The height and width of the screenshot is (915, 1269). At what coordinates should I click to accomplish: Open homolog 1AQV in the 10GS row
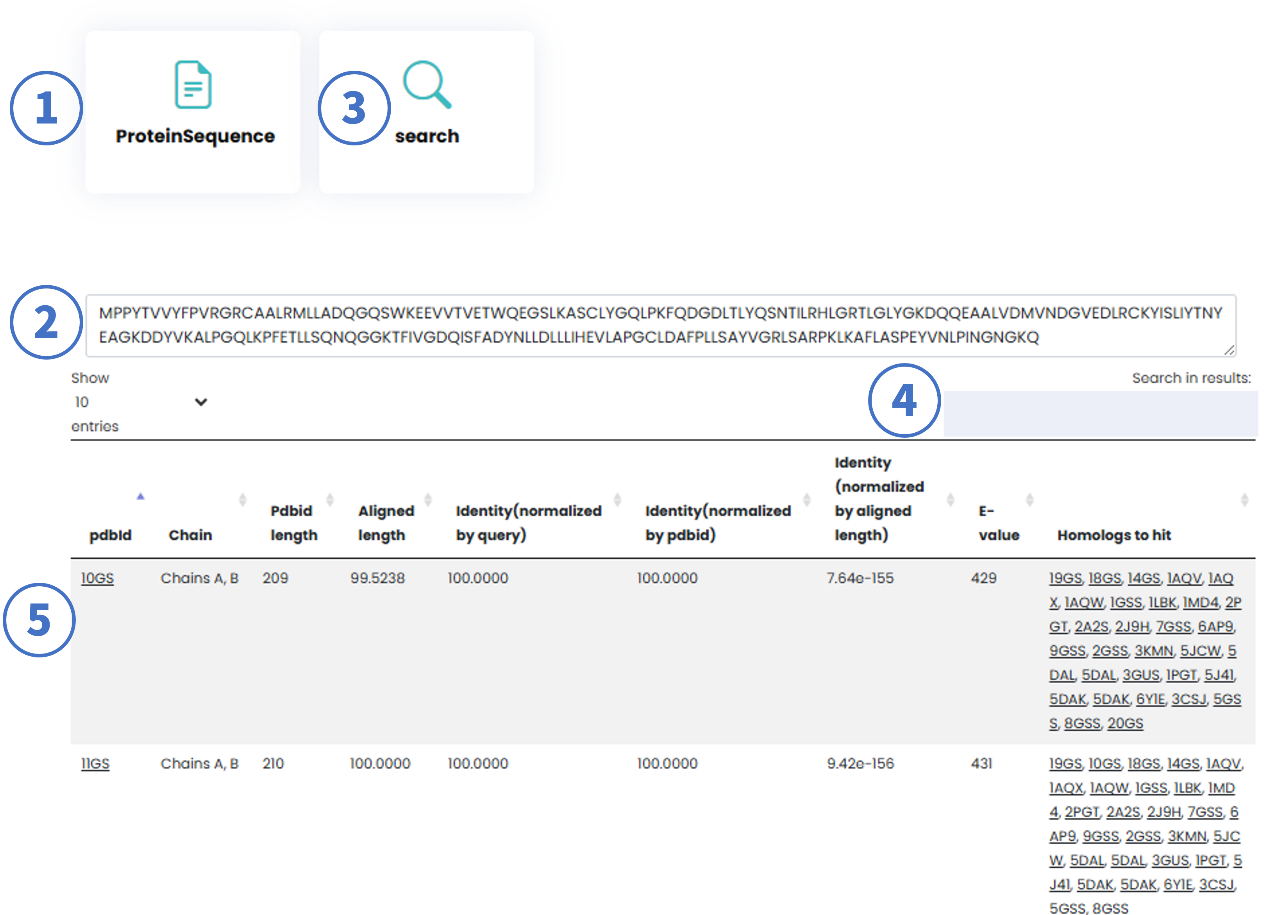tap(1184, 579)
